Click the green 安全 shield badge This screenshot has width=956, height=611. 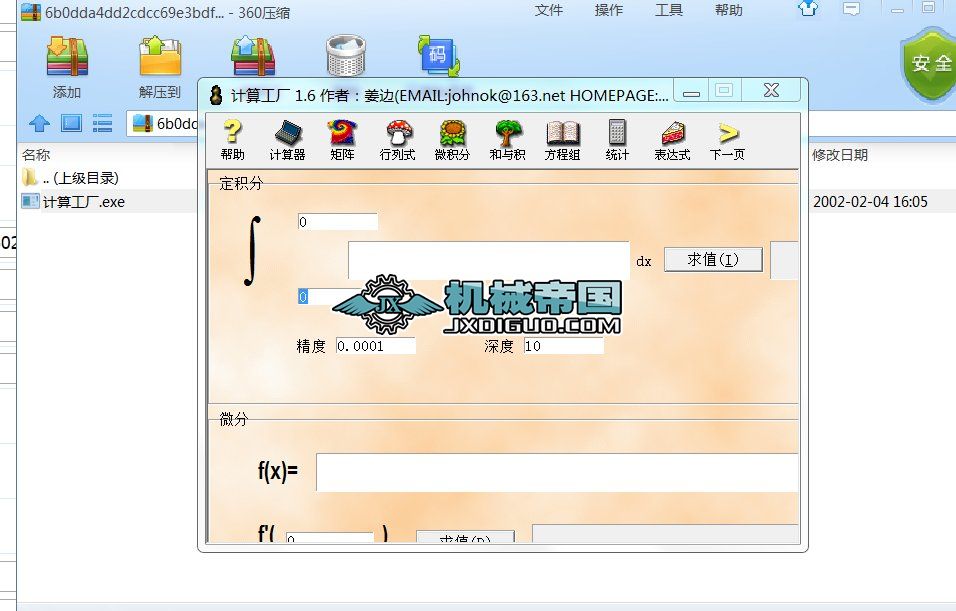pyautogui.click(x=929, y=65)
